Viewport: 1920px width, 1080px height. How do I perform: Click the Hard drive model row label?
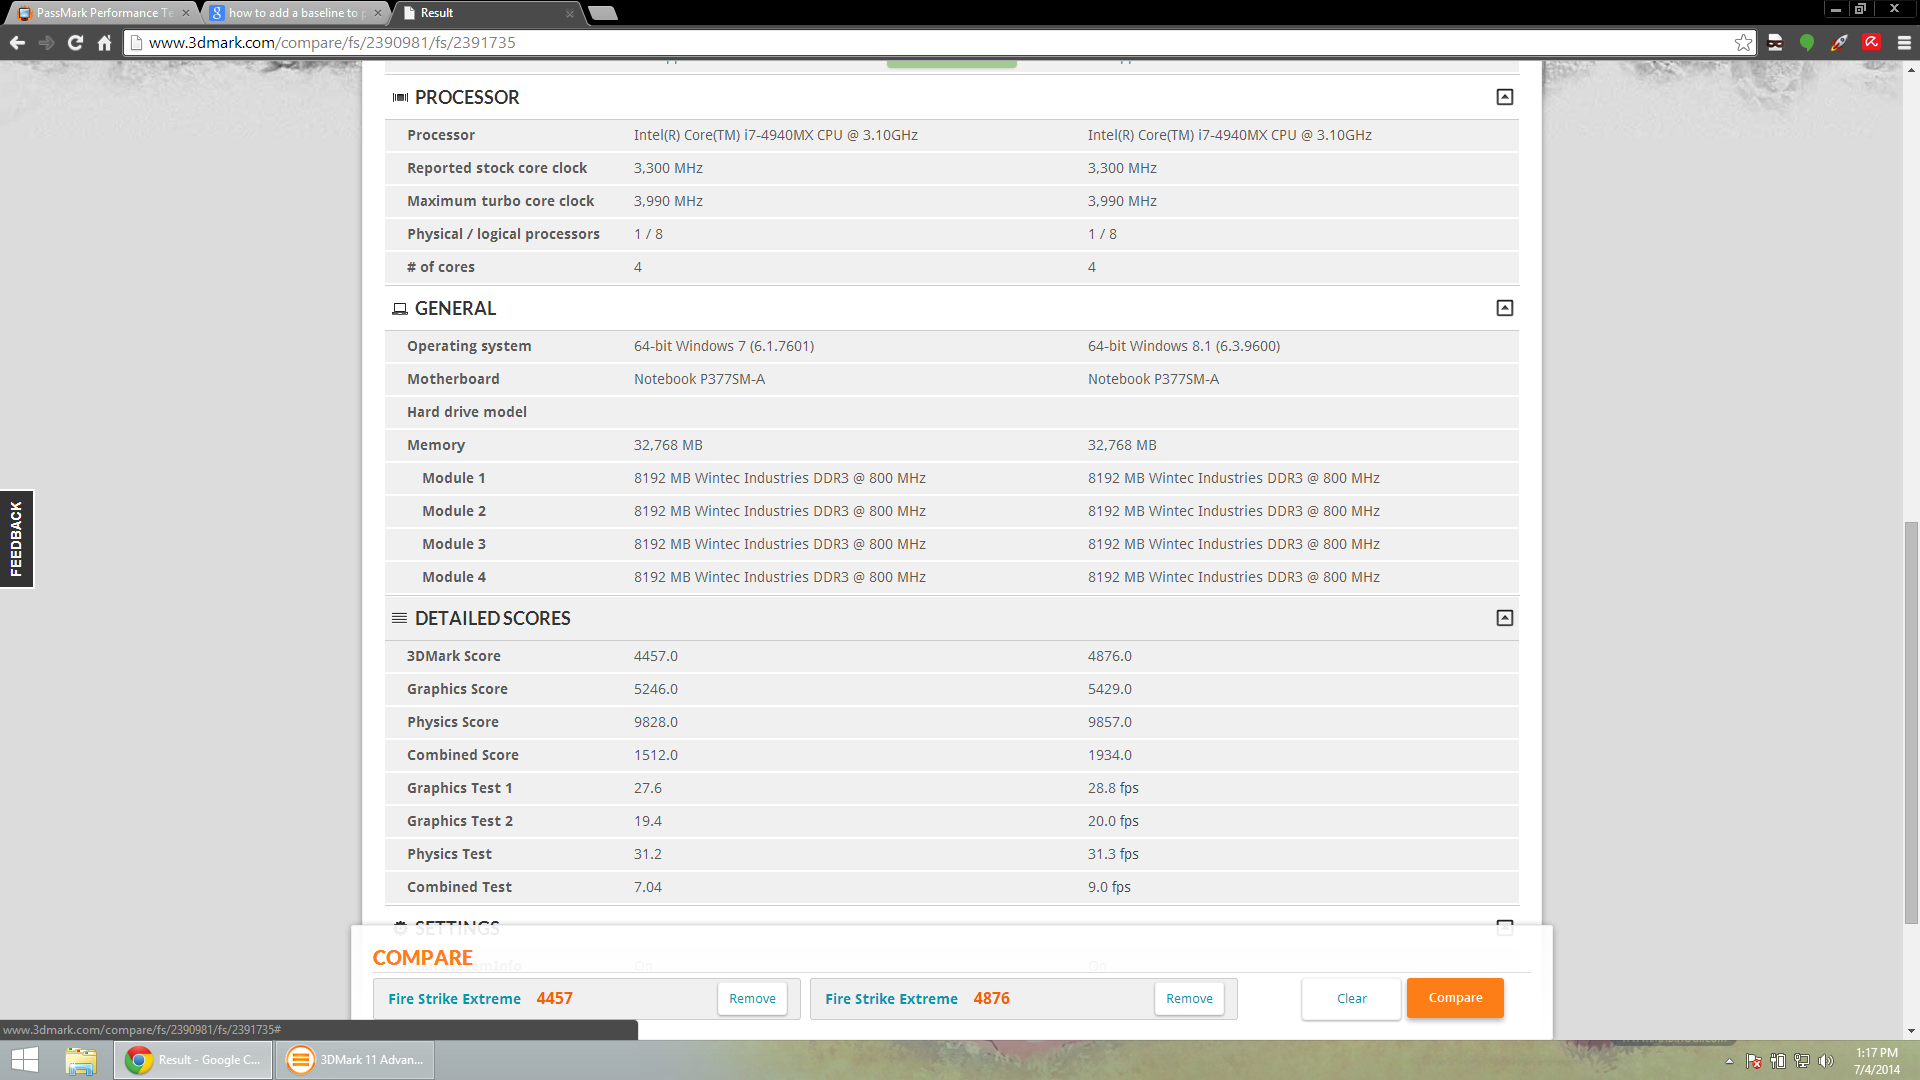pyautogui.click(x=467, y=412)
